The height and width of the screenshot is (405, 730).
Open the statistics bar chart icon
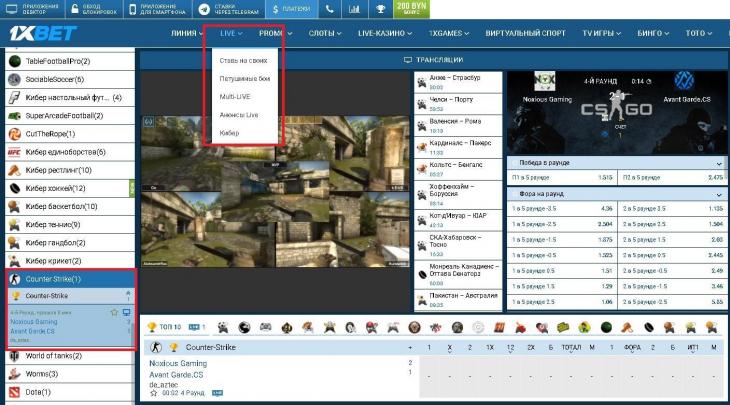point(354,10)
